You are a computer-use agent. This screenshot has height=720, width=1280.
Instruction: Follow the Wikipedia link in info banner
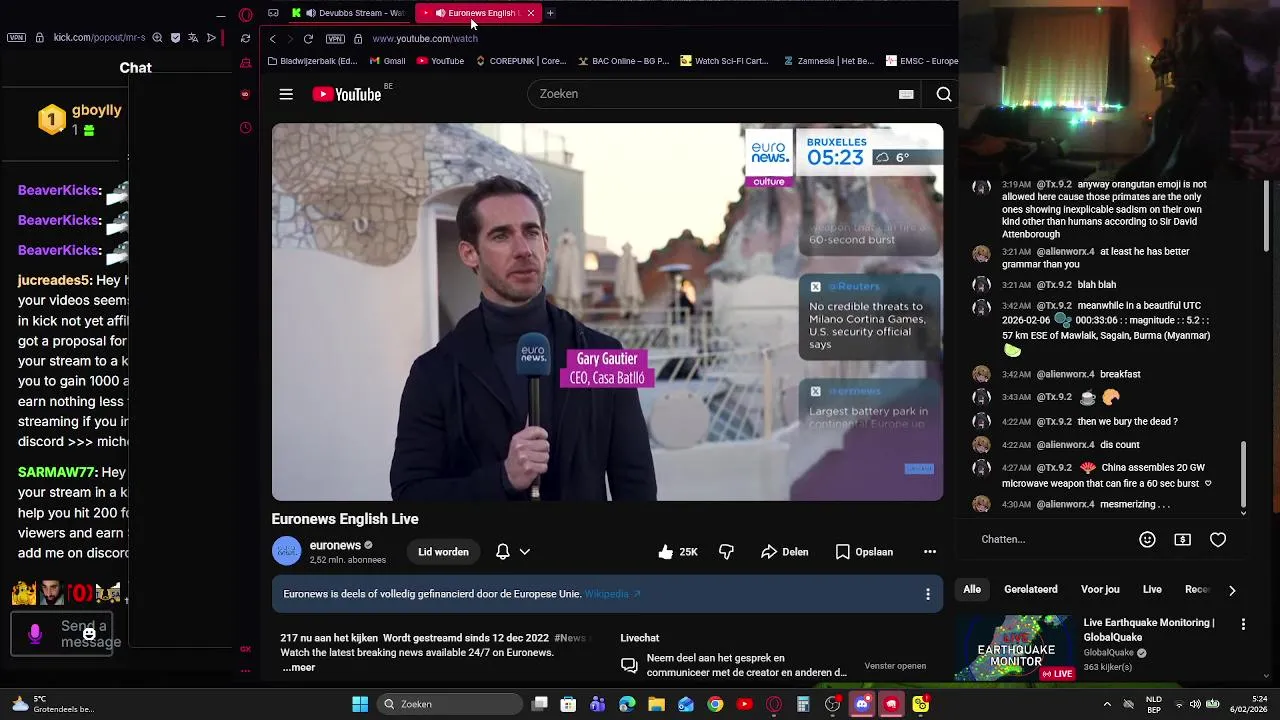[612, 594]
